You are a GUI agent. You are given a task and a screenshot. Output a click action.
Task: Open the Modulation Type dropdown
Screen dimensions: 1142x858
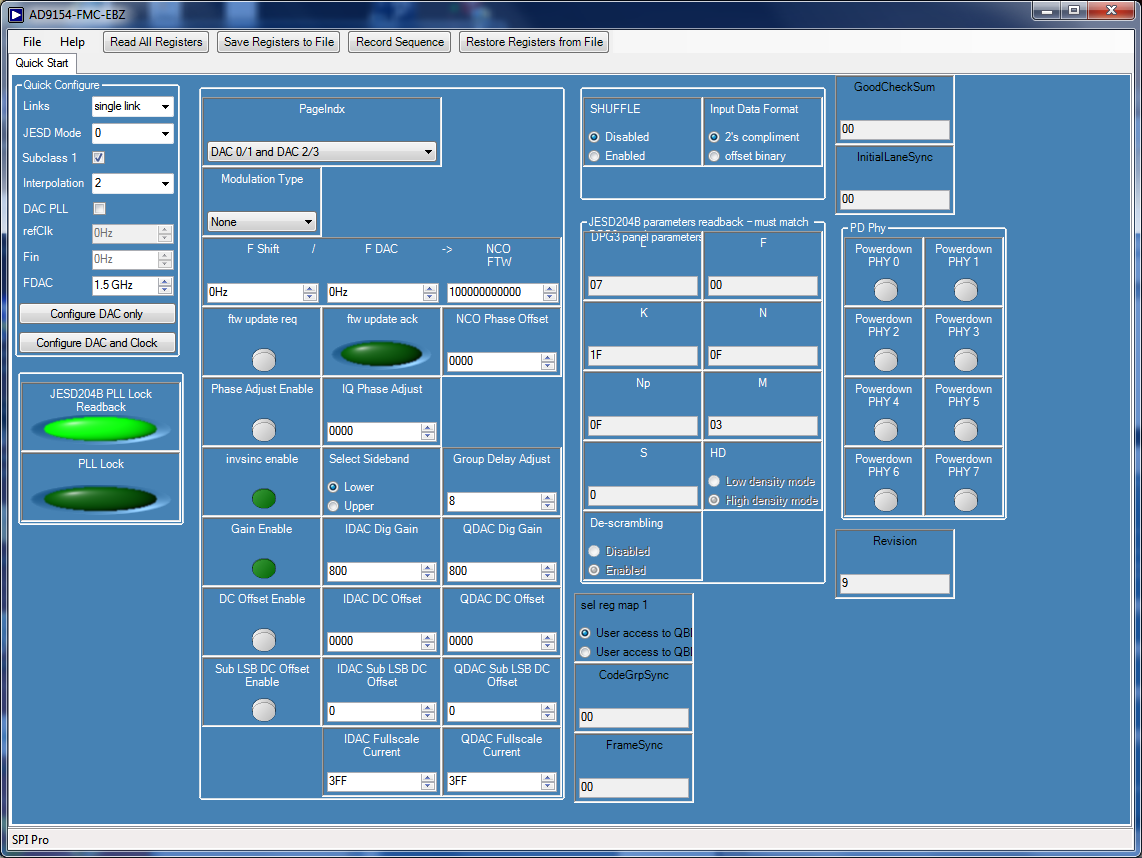(x=261, y=221)
